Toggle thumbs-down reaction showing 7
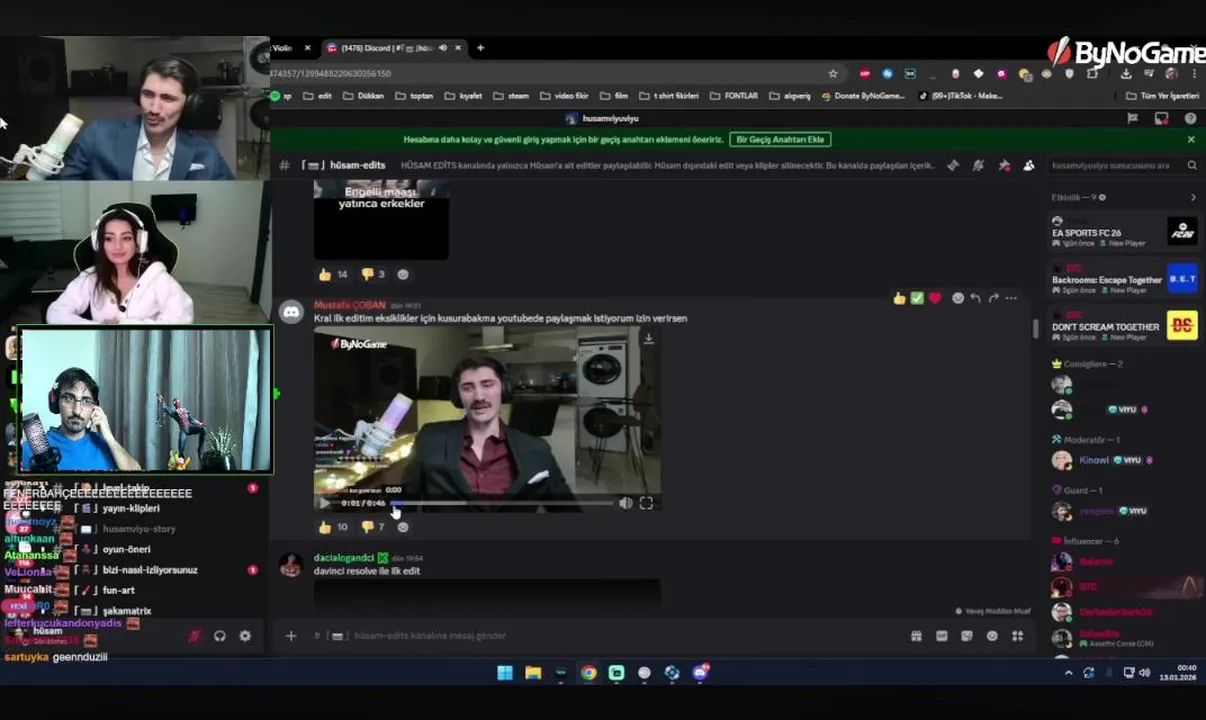The width and height of the screenshot is (1206, 720). coord(373,527)
